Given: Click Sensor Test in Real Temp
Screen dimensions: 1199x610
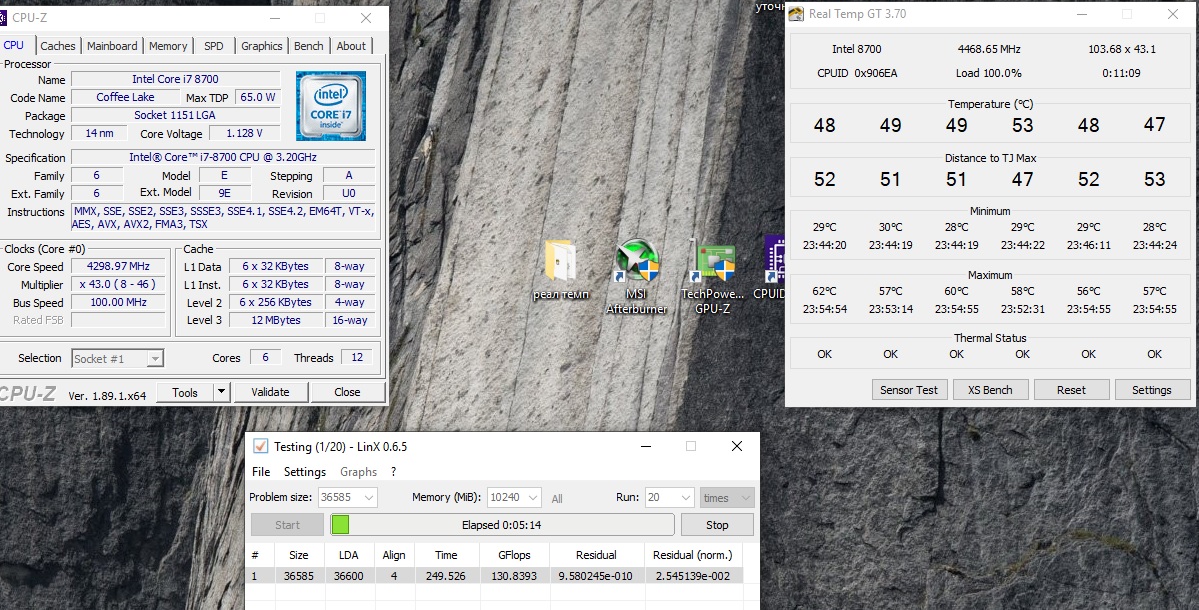Looking at the screenshot, I should coord(908,390).
